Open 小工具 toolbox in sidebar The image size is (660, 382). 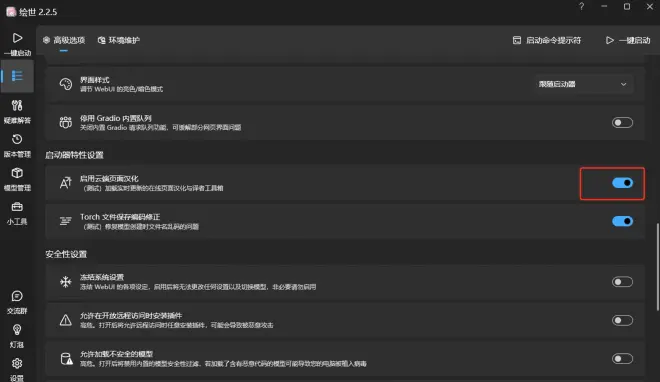(17, 213)
